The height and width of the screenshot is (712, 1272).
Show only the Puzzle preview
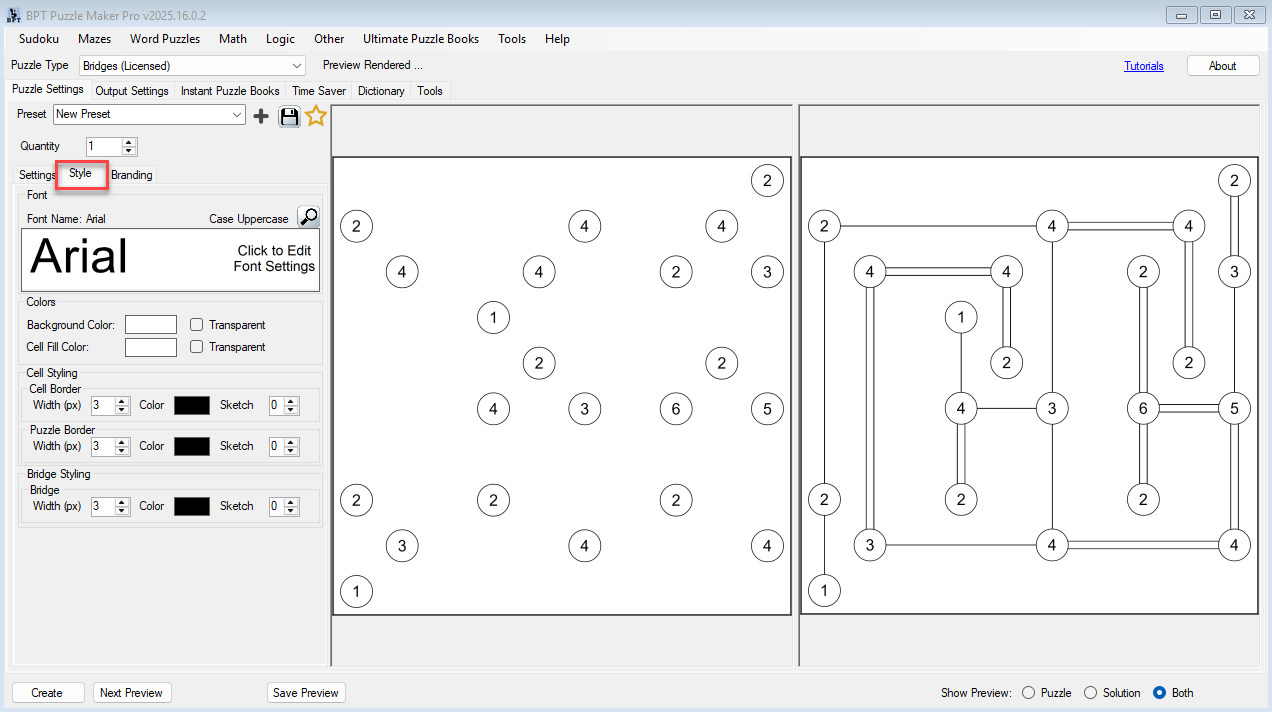pos(1028,692)
